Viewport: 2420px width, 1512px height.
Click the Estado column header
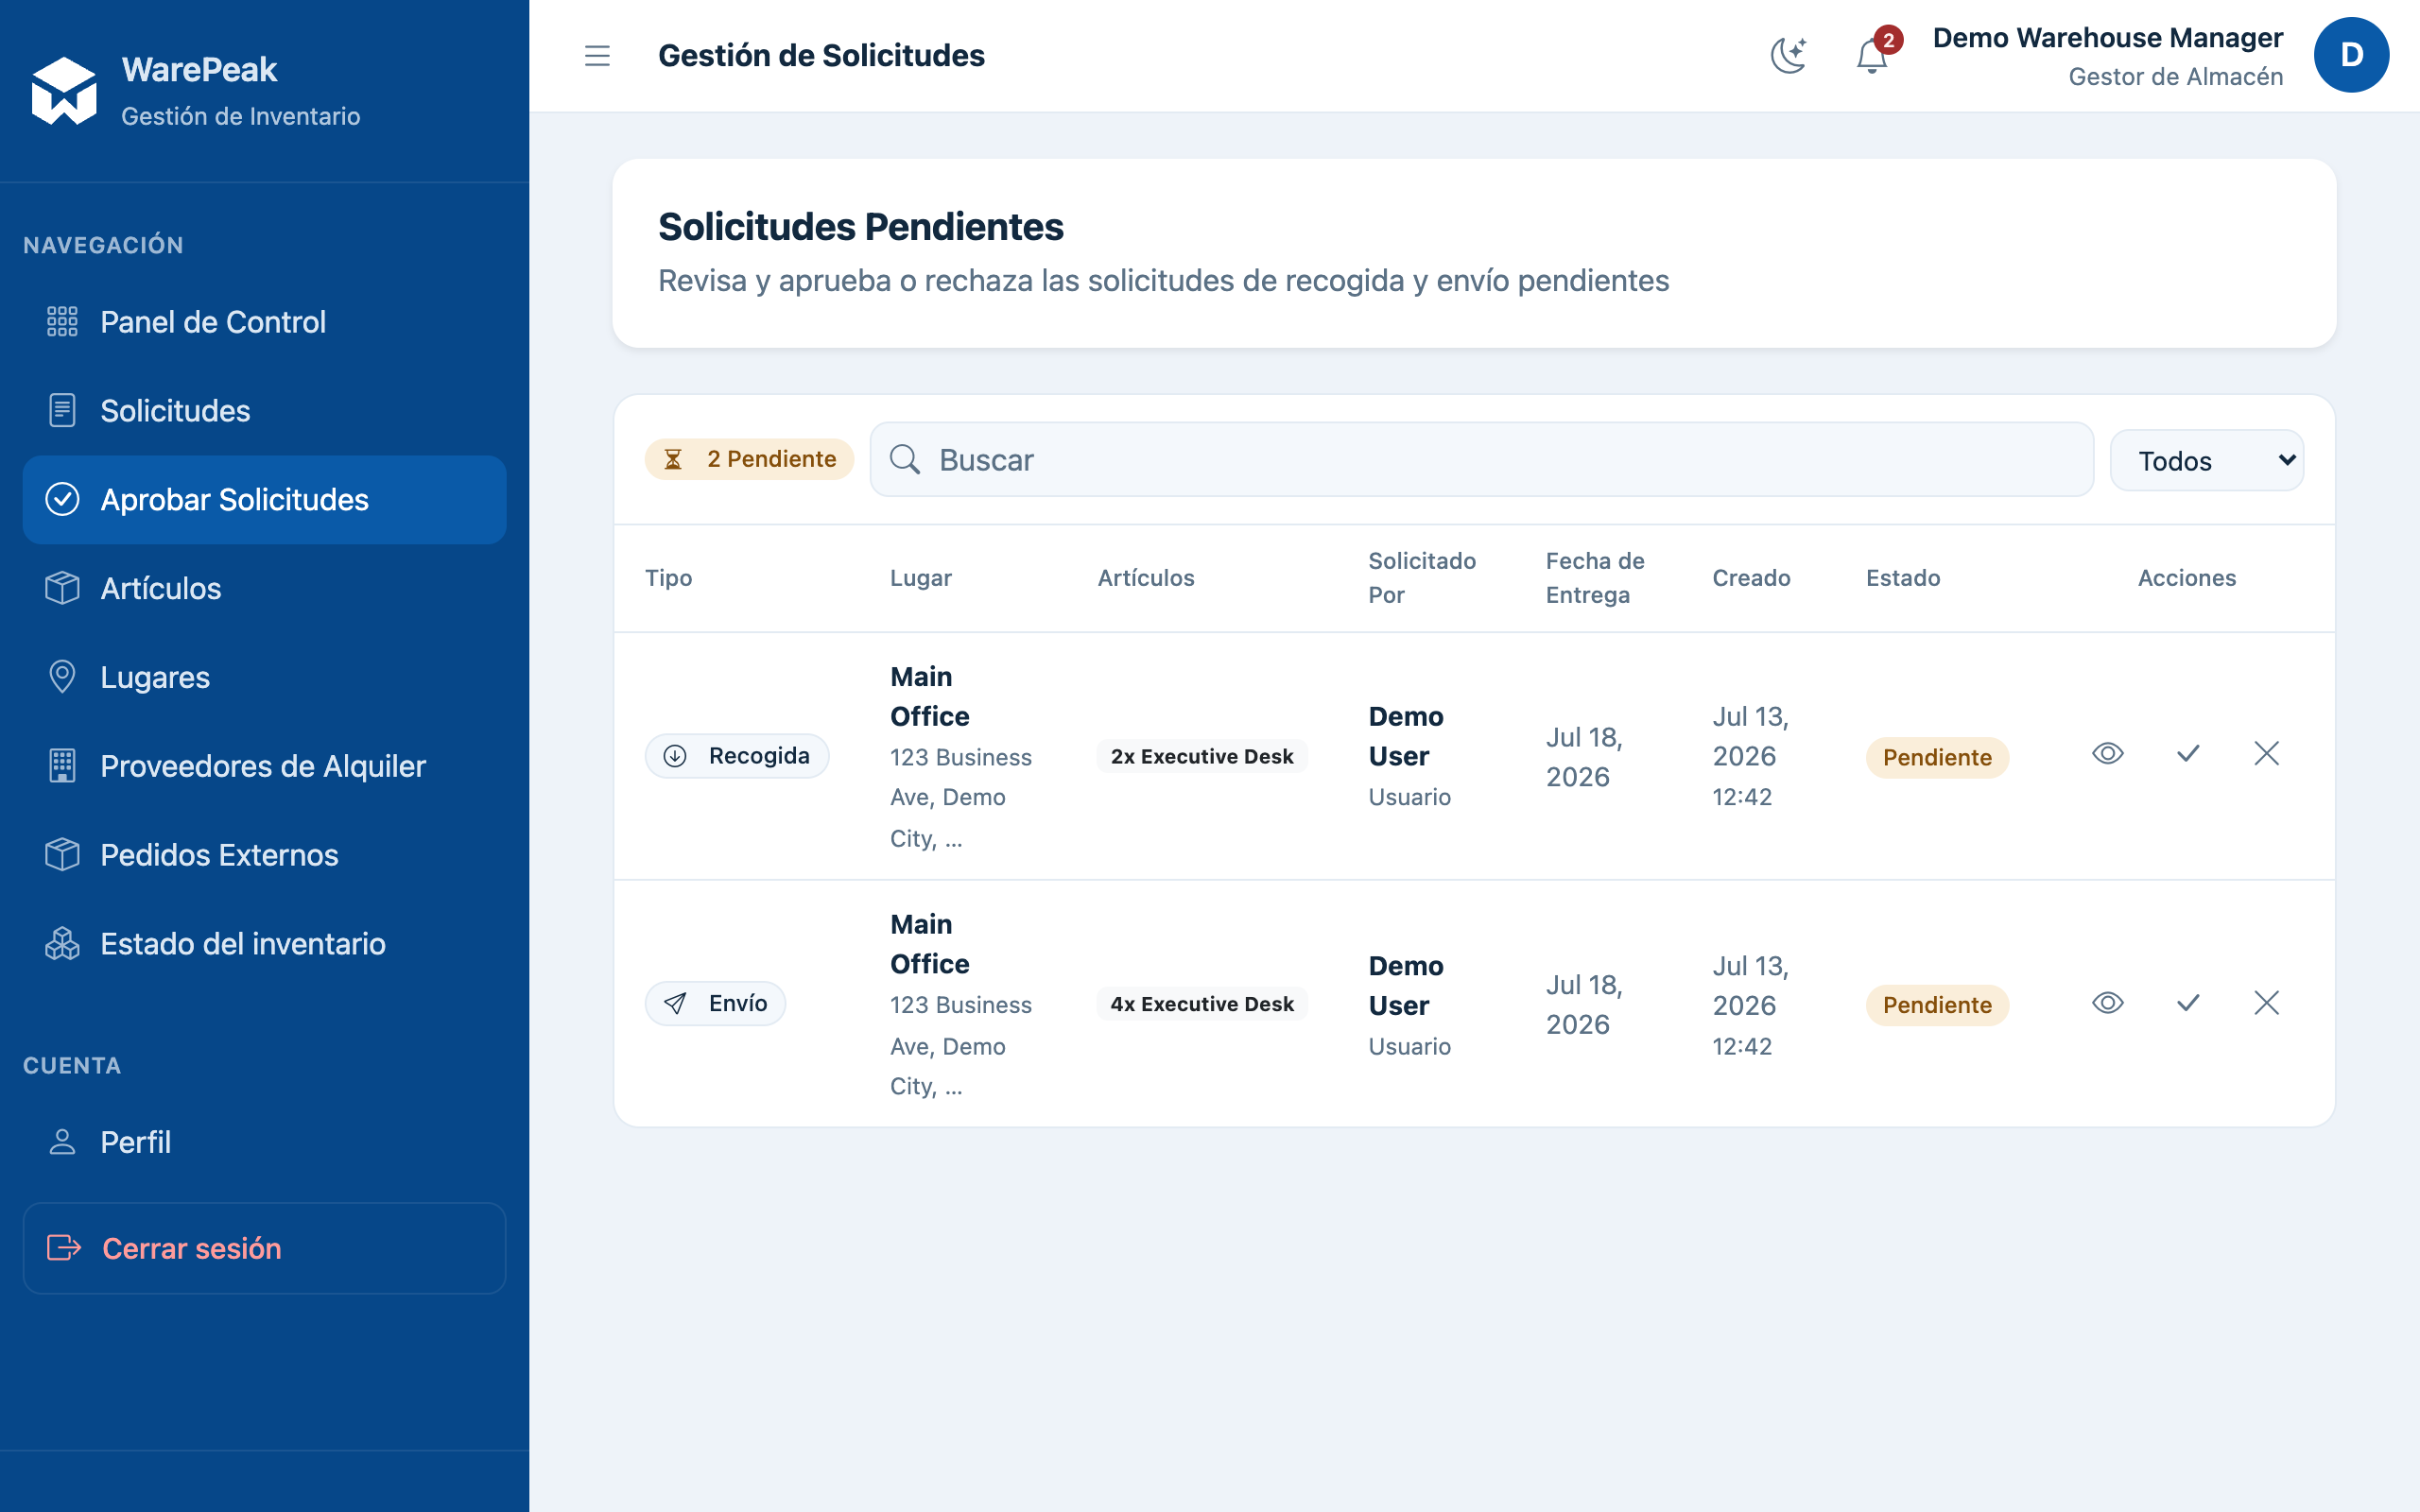[1903, 578]
